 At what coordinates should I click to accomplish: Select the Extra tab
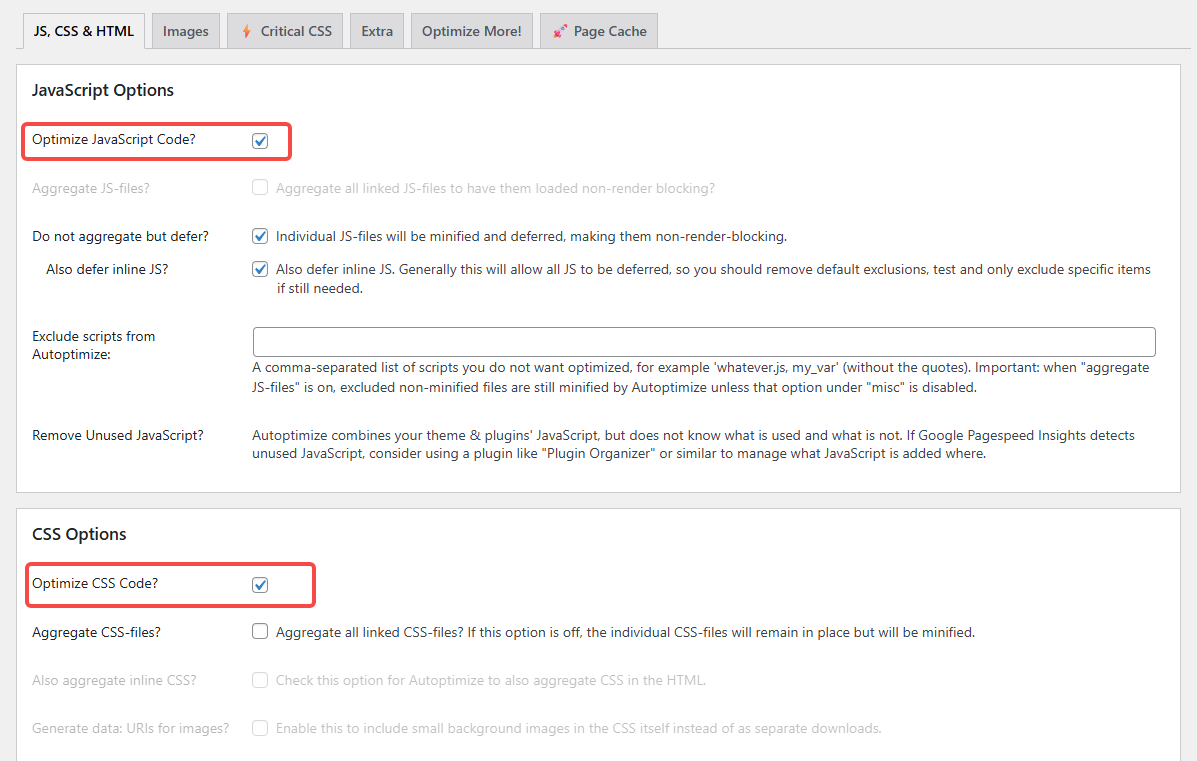click(377, 30)
